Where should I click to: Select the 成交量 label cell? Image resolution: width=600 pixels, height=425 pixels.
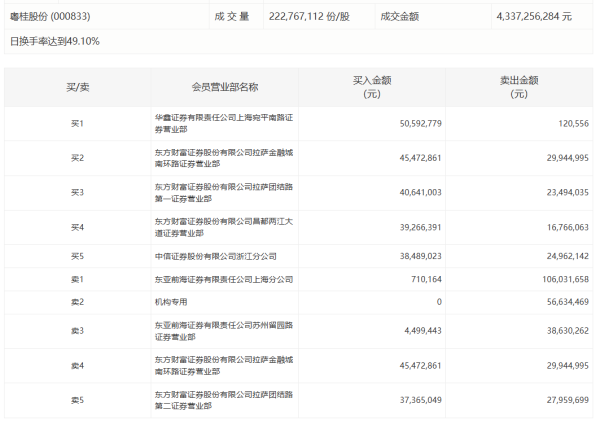click(x=232, y=16)
